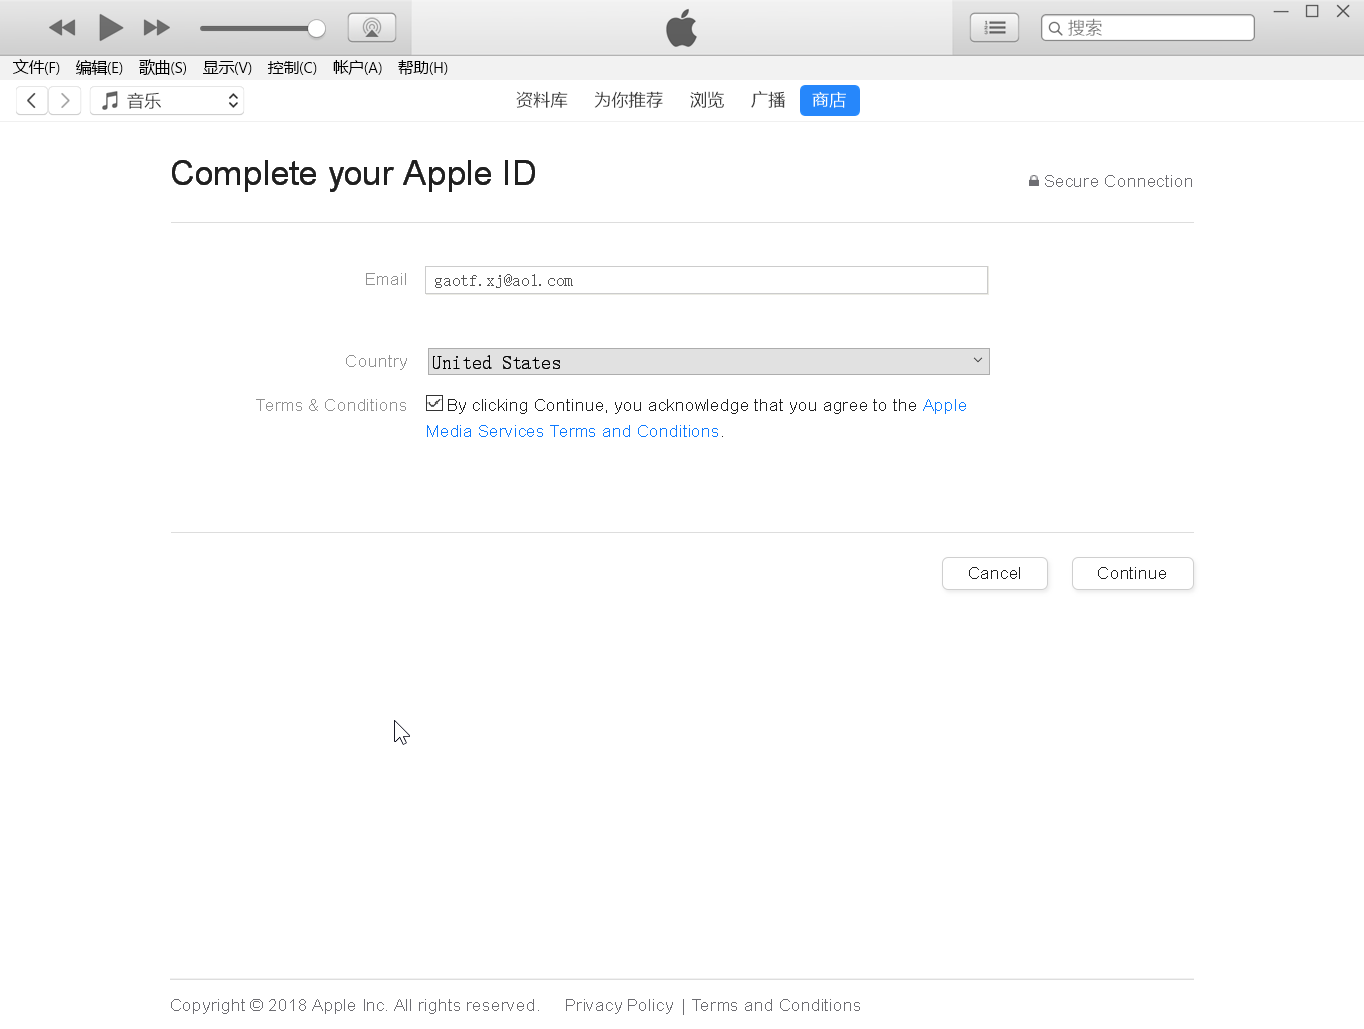Switch to the 为你推荐 tab
Image resolution: width=1364 pixels, height=1029 pixels.
point(628,100)
